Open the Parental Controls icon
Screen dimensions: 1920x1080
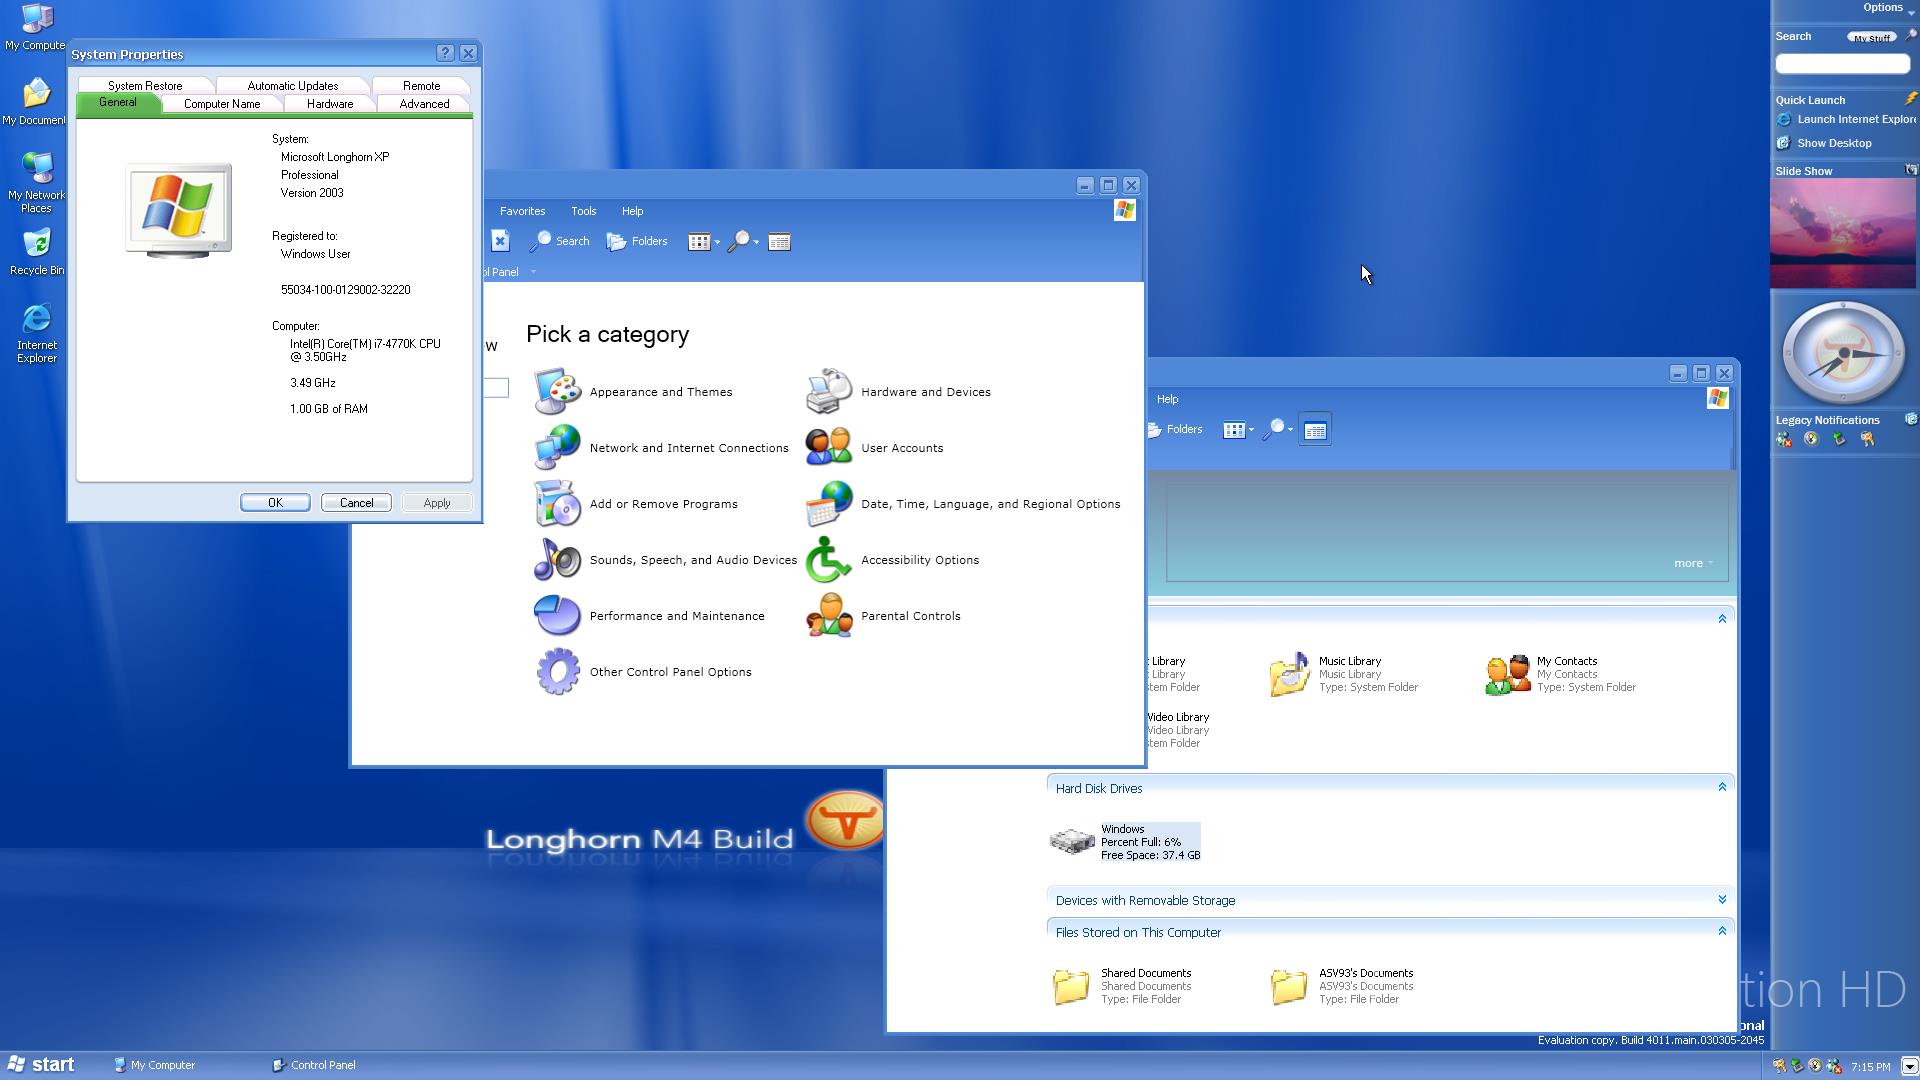pos(828,616)
